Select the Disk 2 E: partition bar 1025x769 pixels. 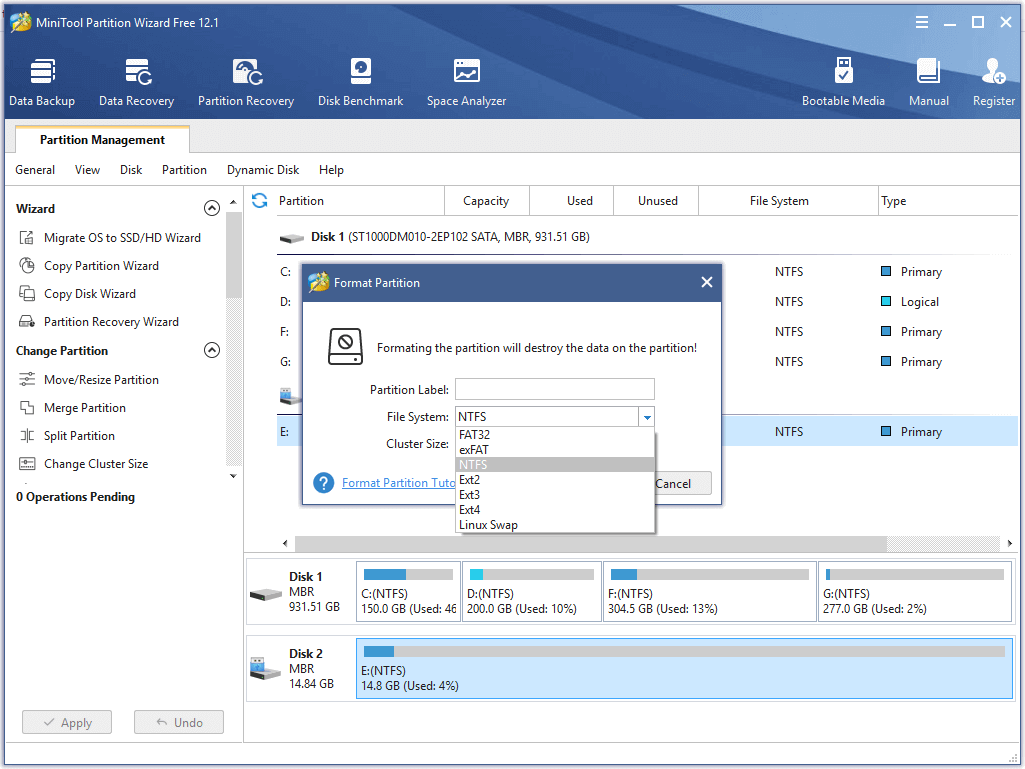[684, 668]
